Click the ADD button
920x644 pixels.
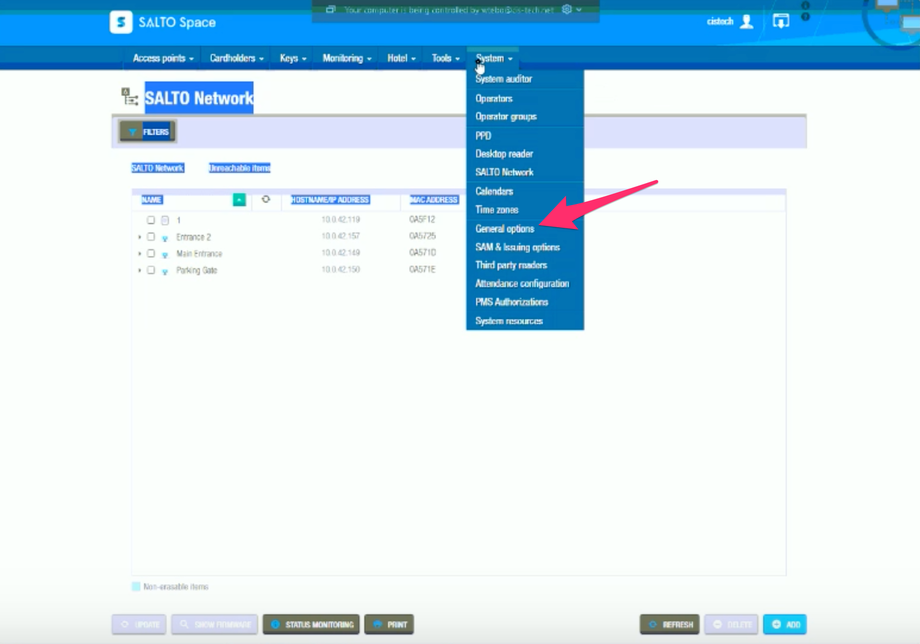pyautogui.click(x=785, y=625)
